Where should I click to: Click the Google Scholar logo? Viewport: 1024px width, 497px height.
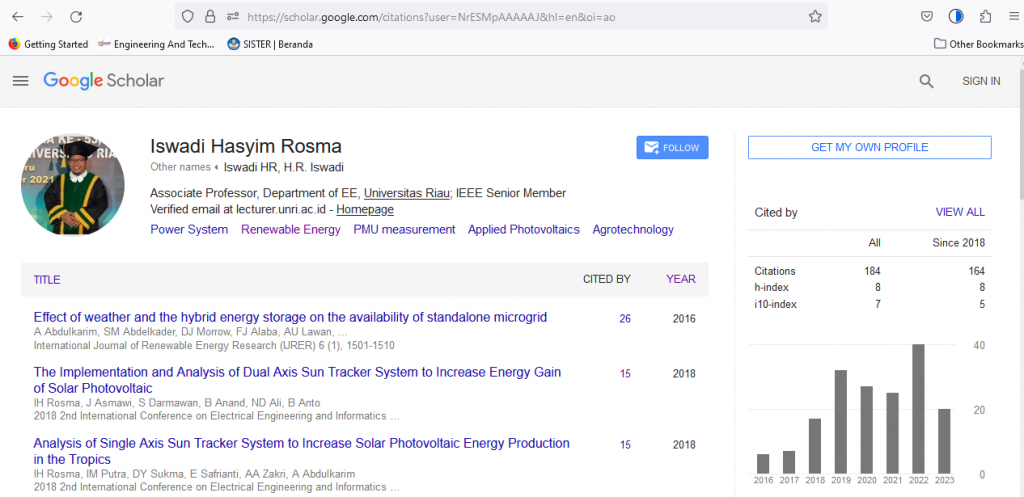pyautogui.click(x=104, y=81)
